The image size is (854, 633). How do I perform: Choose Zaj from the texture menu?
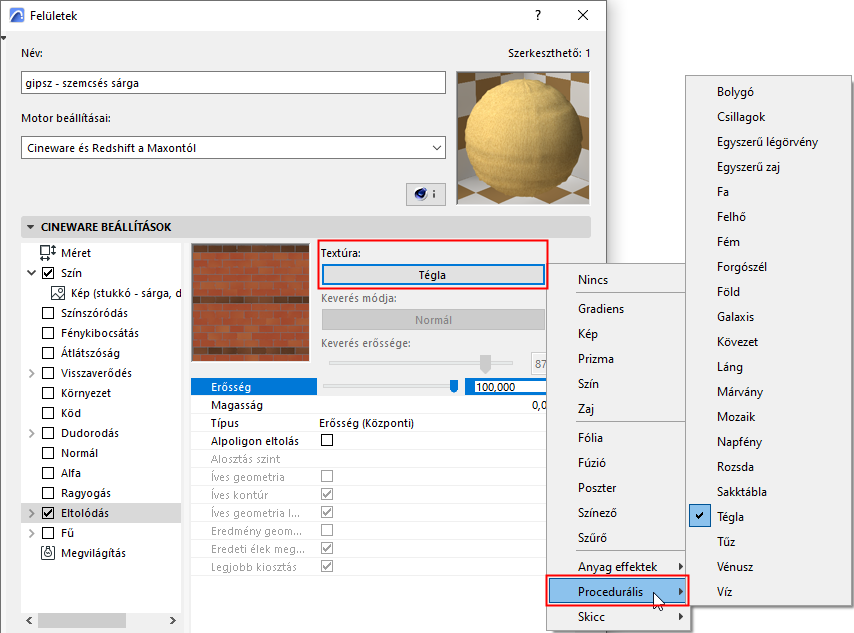click(x=586, y=409)
